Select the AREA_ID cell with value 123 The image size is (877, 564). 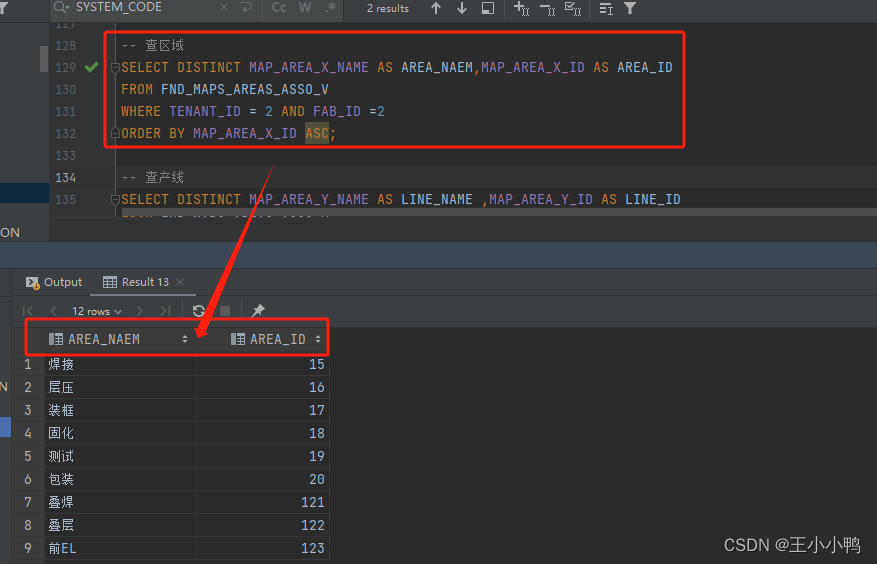(x=263, y=548)
